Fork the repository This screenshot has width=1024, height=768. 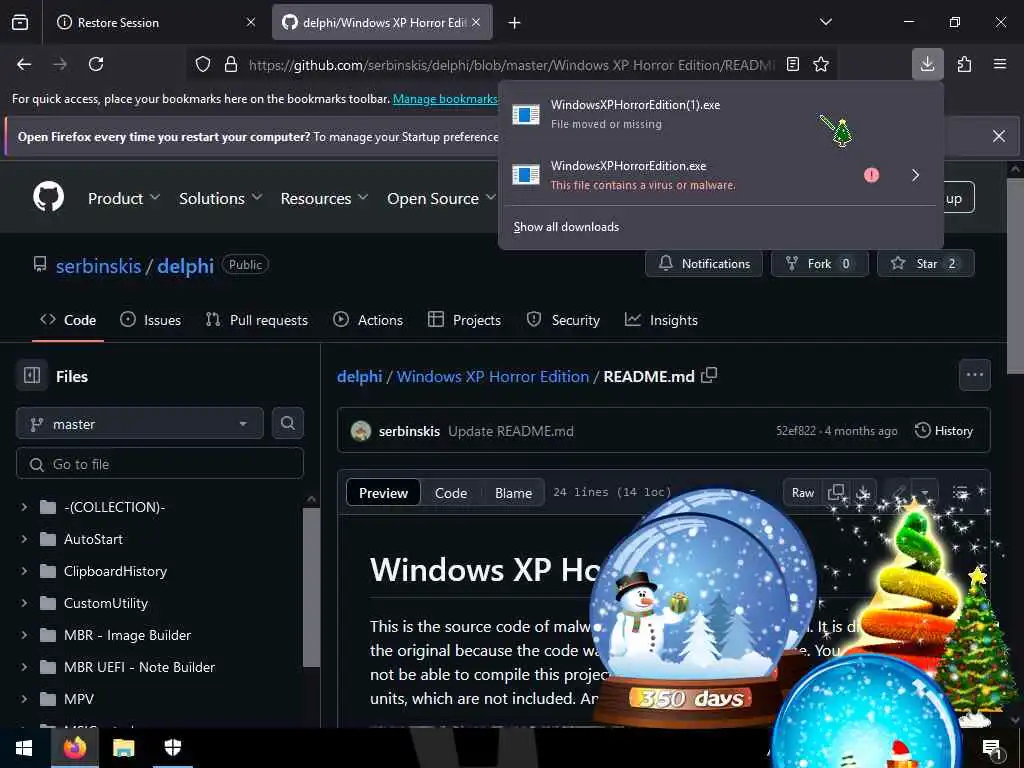(x=820, y=264)
